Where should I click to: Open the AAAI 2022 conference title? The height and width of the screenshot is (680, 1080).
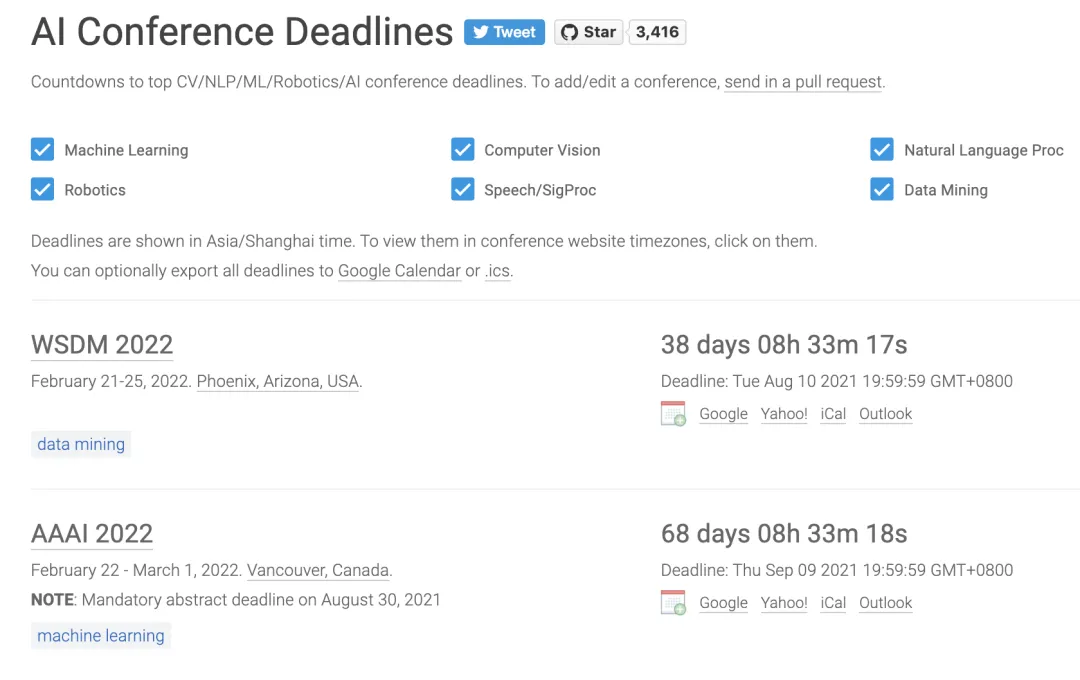click(x=92, y=534)
